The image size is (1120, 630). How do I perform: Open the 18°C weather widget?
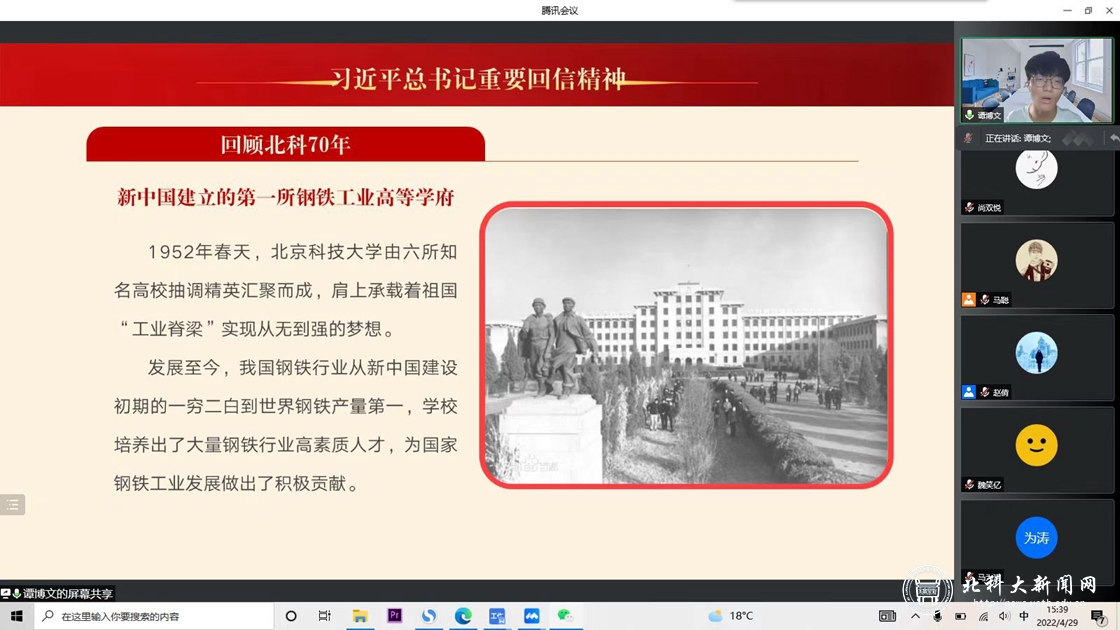point(731,616)
